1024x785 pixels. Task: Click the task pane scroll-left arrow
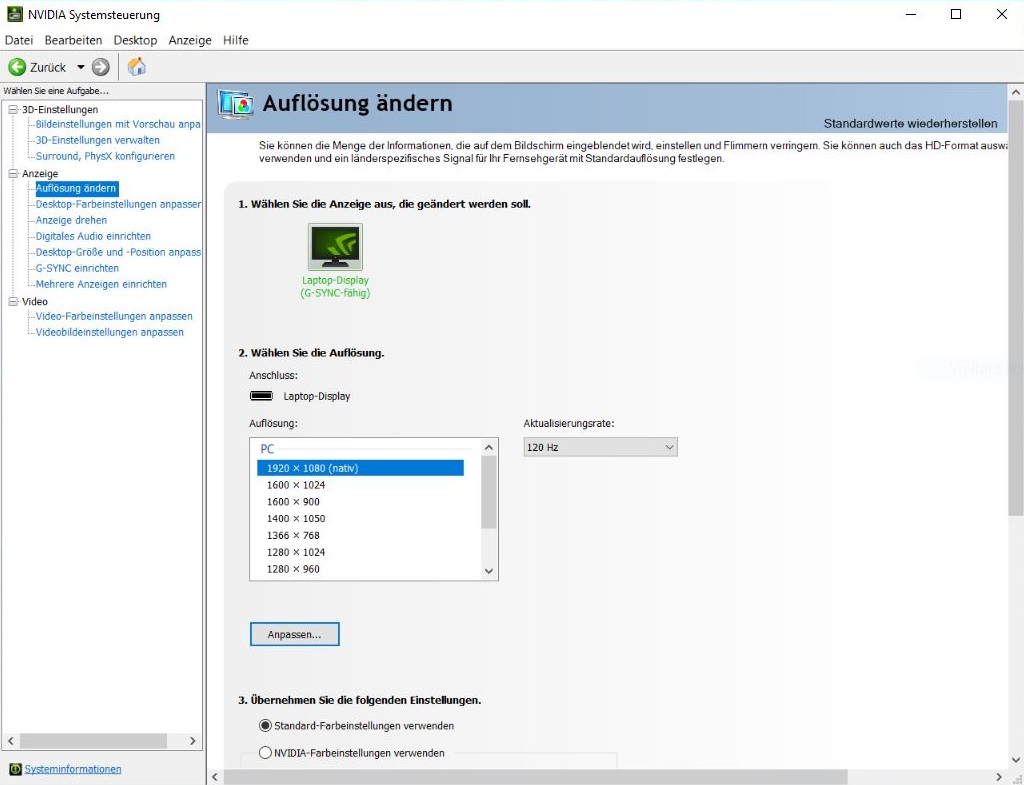(10, 741)
